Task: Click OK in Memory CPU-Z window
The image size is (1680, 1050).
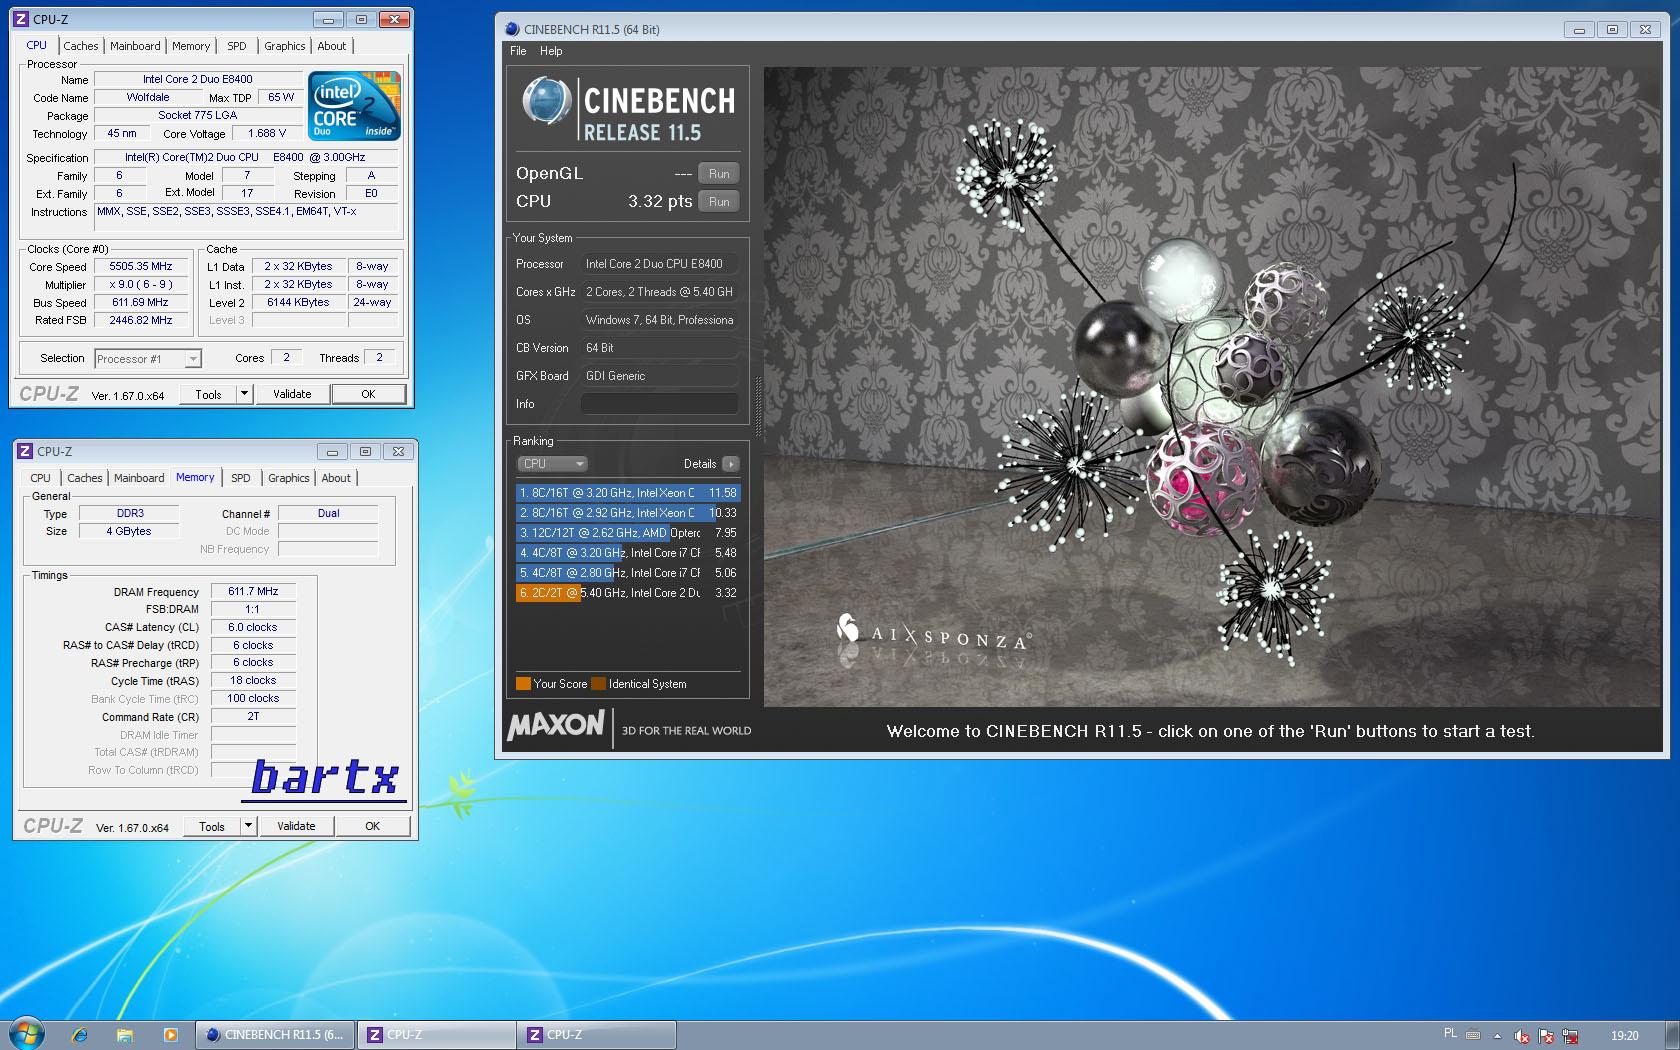Action: pos(372,826)
